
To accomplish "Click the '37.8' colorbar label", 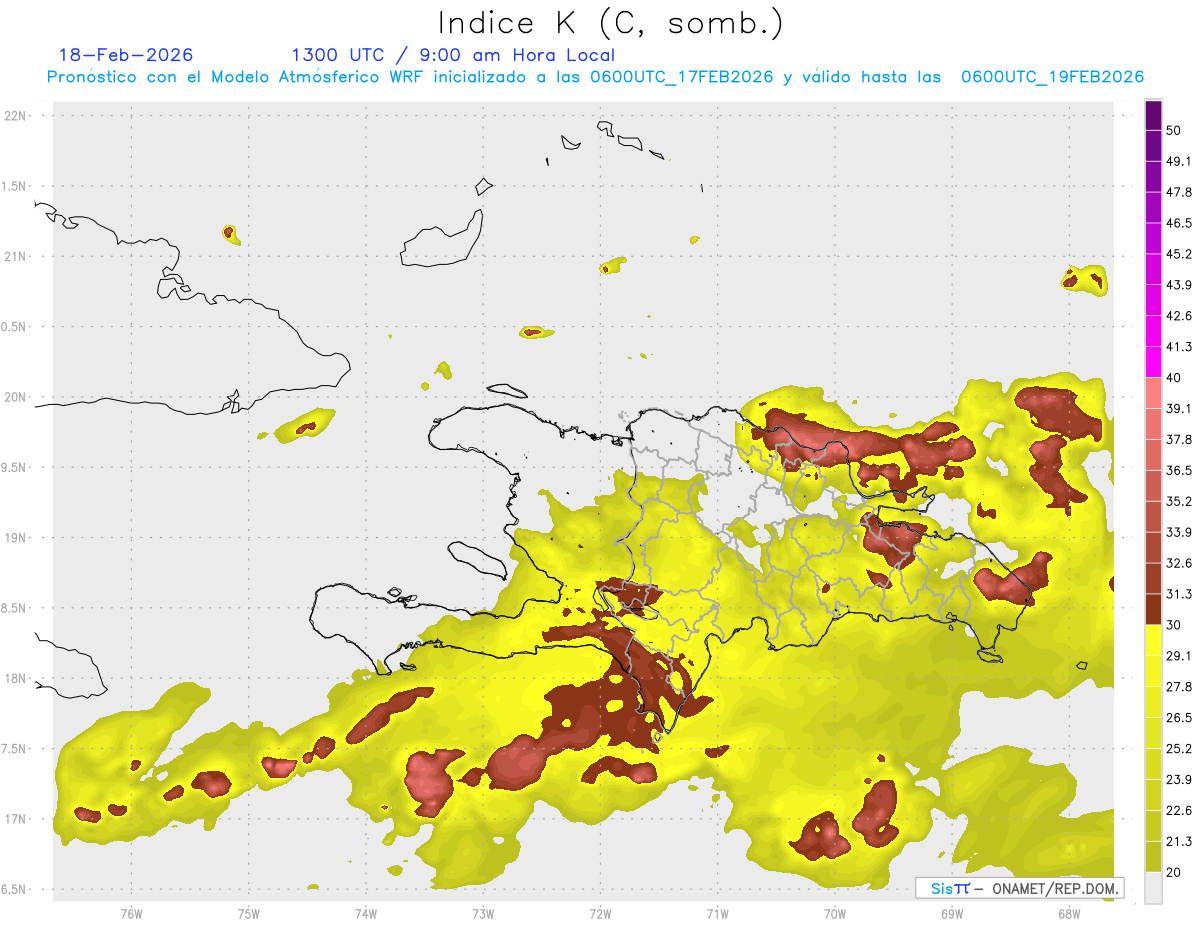I will 1179,439.
